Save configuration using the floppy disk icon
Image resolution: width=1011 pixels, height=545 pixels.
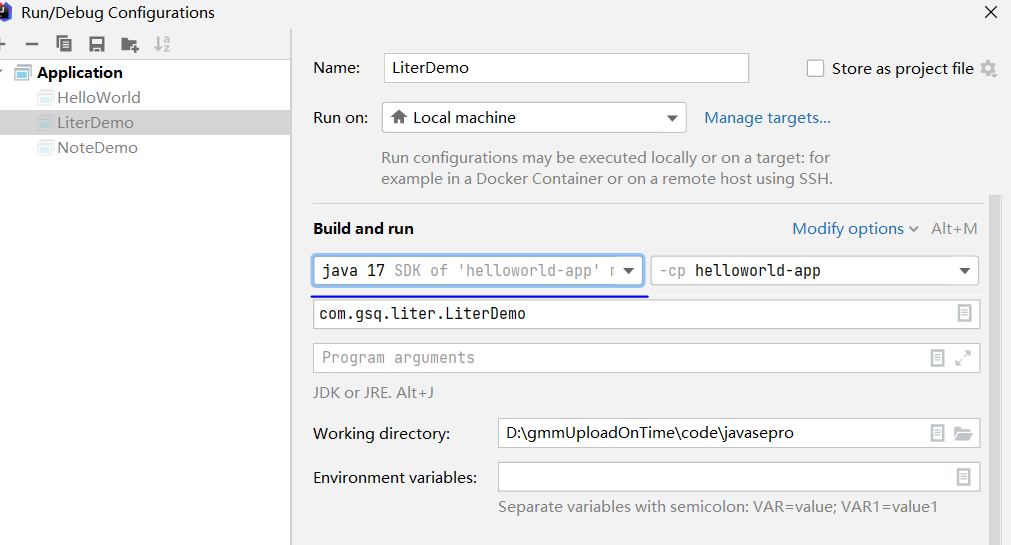tap(97, 44)
